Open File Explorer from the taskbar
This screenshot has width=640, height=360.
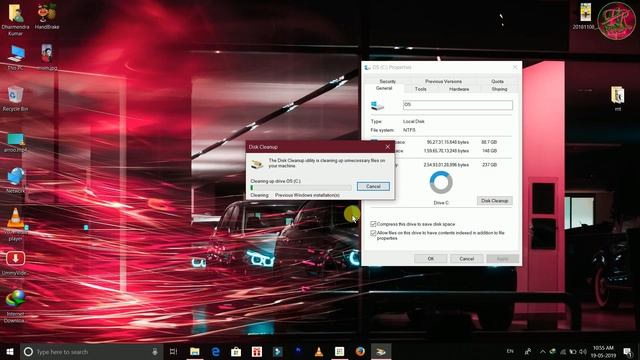click(x=195, y=351)
